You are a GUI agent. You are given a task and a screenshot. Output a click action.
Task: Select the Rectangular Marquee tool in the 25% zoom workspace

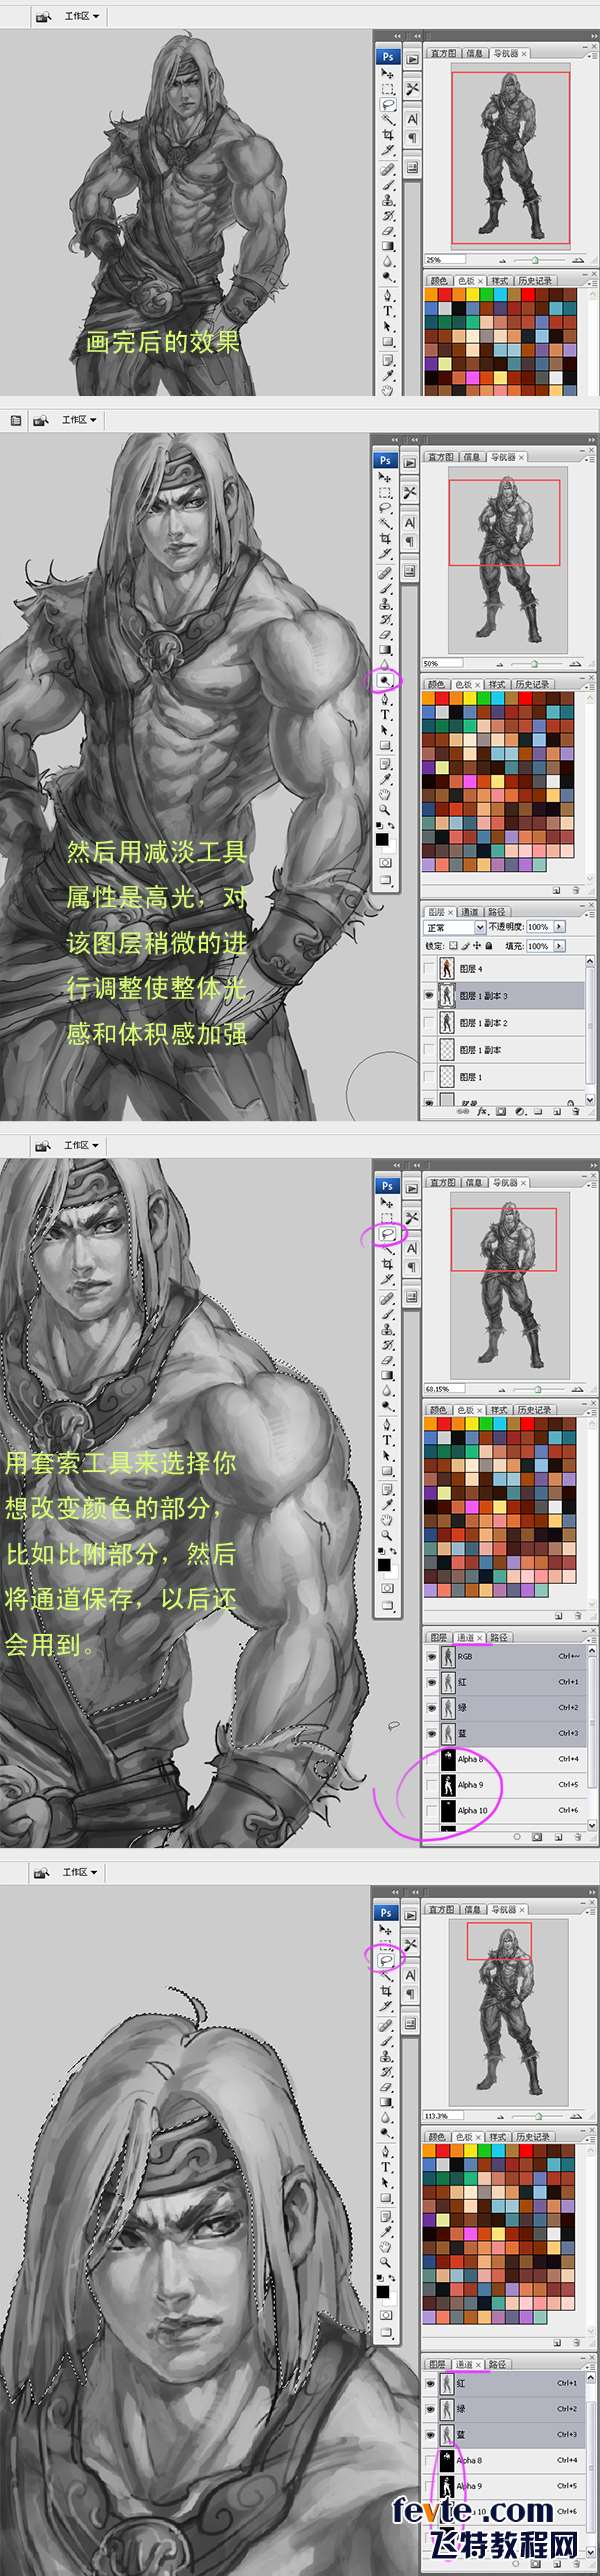[x=387, y=89]
